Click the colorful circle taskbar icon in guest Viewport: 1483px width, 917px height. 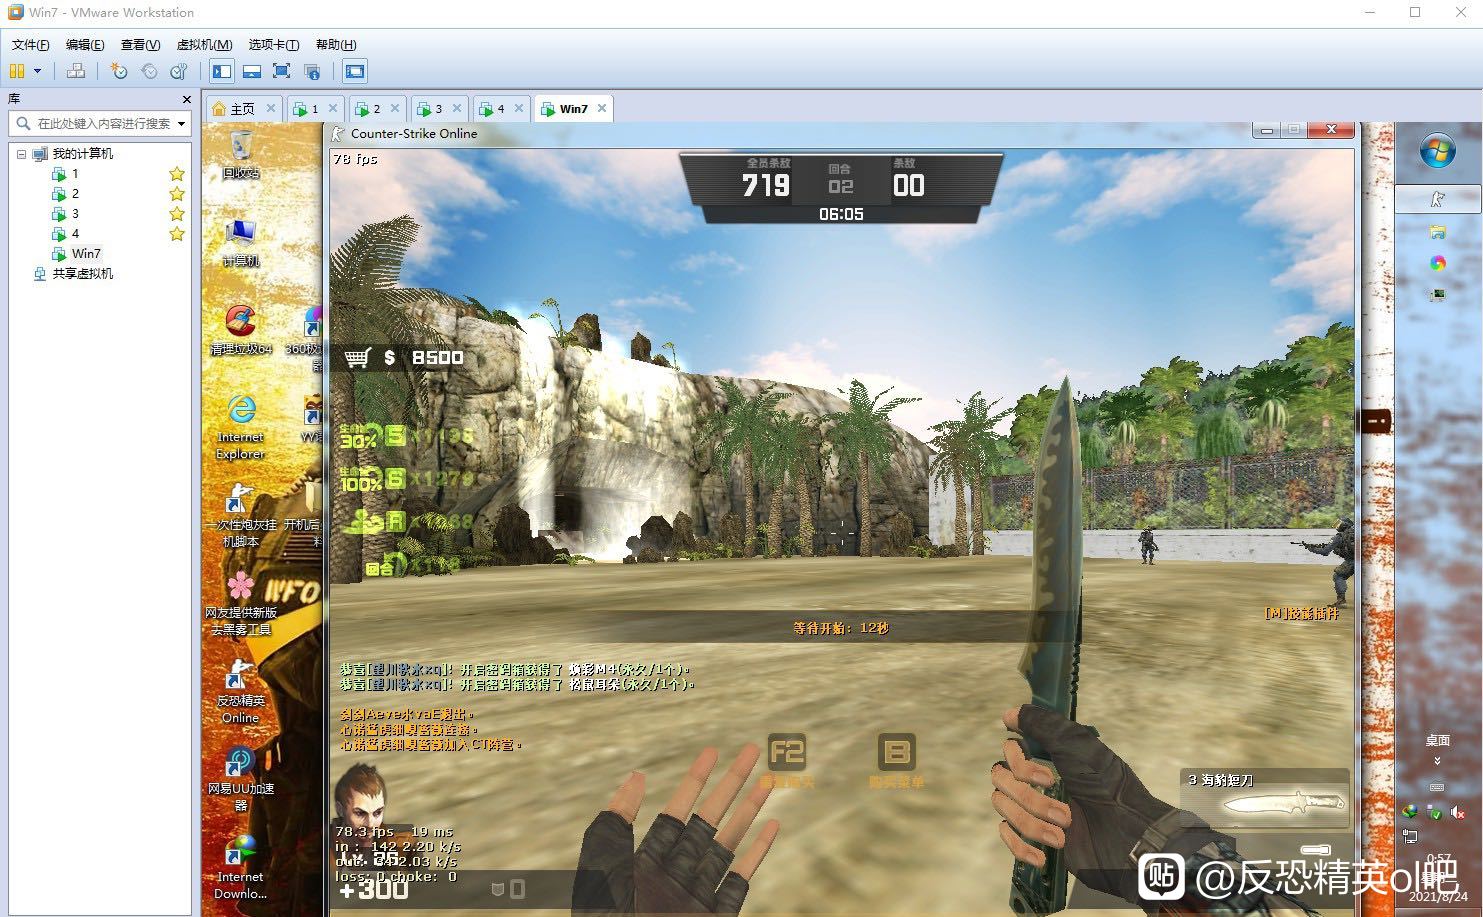[1437, 263]
